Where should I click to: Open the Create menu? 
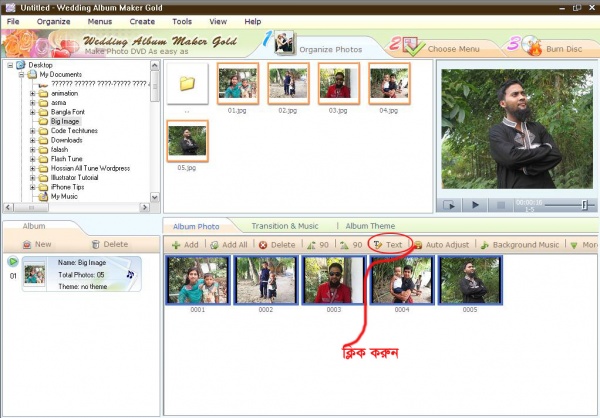tap(142, 21)
